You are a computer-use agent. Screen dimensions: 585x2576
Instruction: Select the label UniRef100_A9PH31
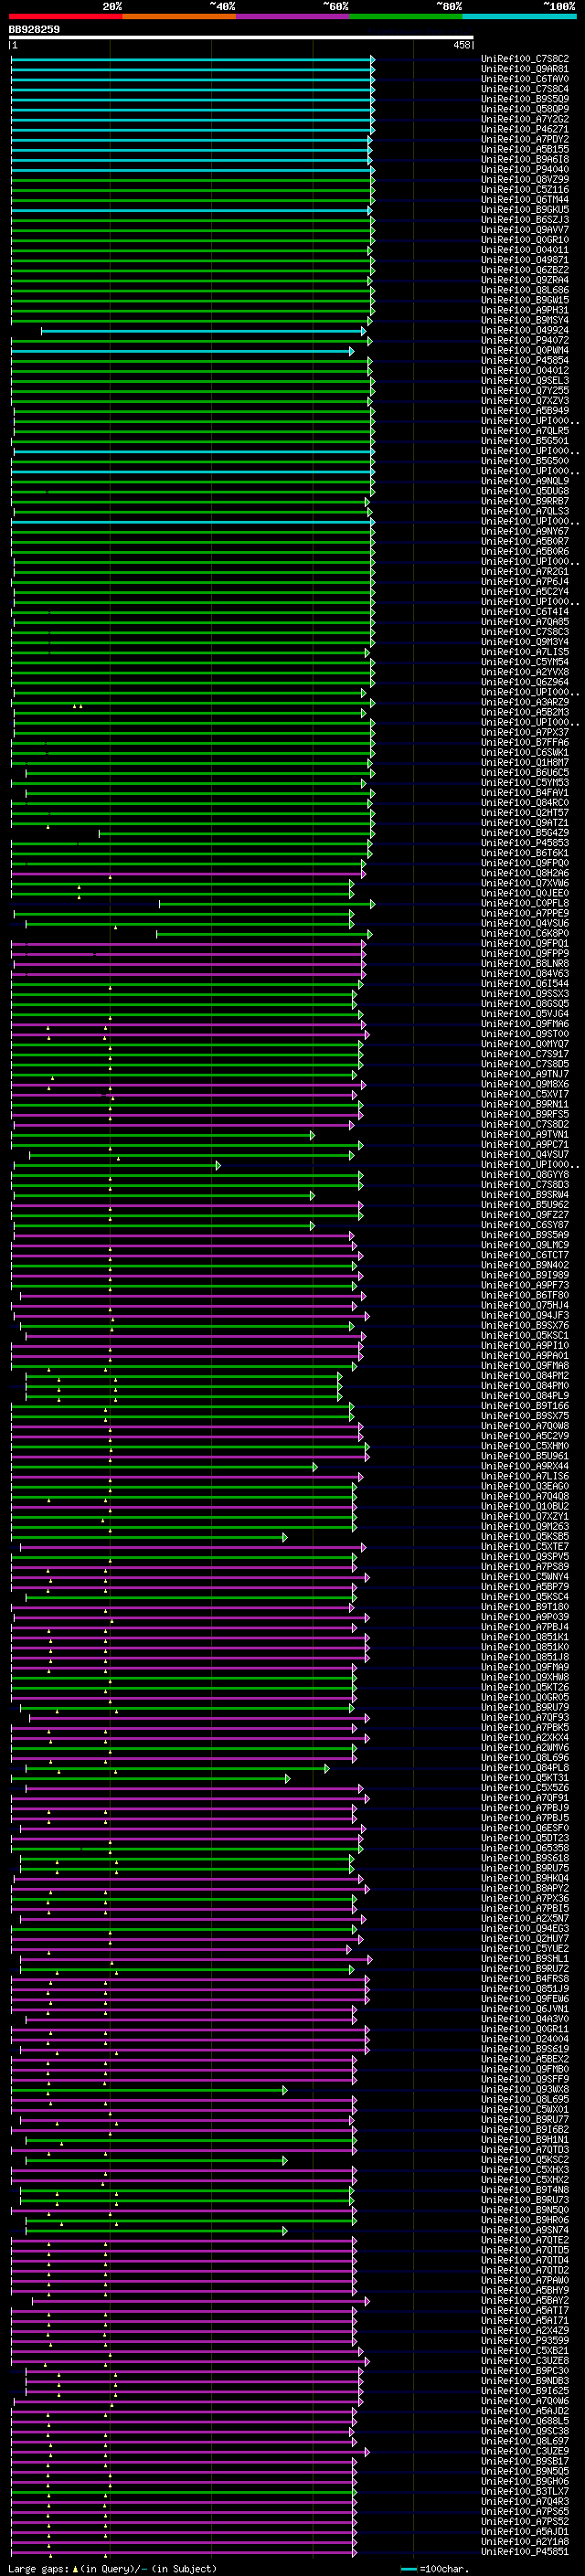[x=525, y=310]
